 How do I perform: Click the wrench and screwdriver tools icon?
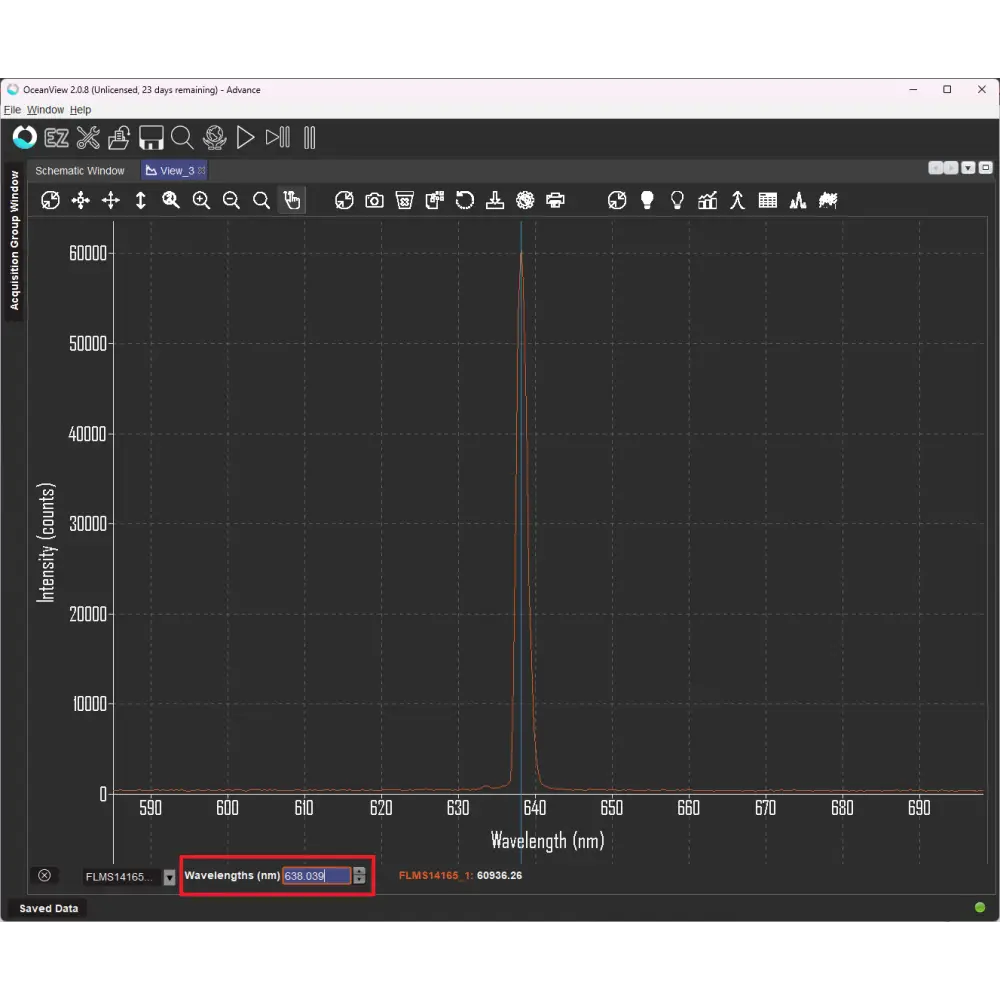pos(88,138)
